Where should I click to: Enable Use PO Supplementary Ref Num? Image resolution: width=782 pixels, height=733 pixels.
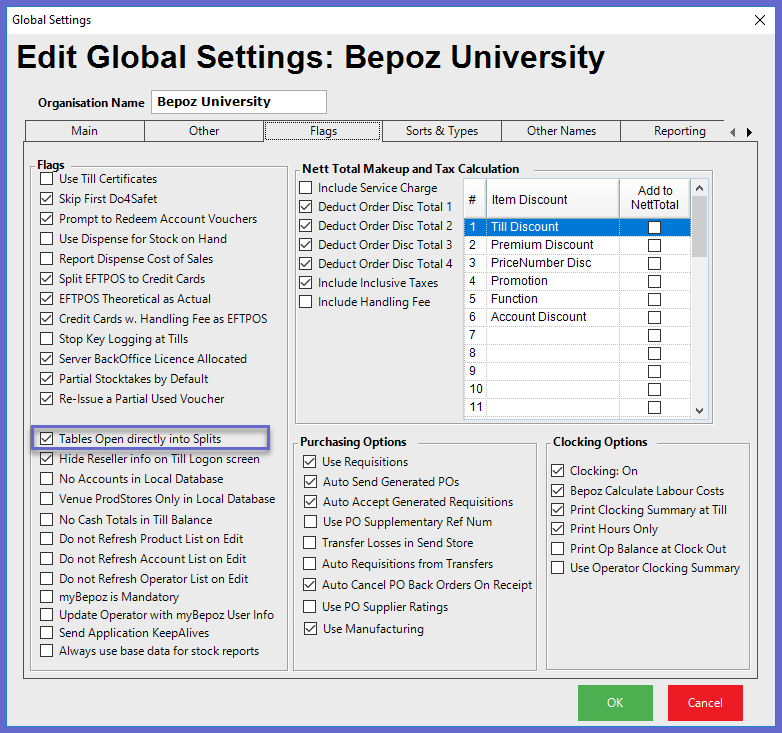coord(310,522)
